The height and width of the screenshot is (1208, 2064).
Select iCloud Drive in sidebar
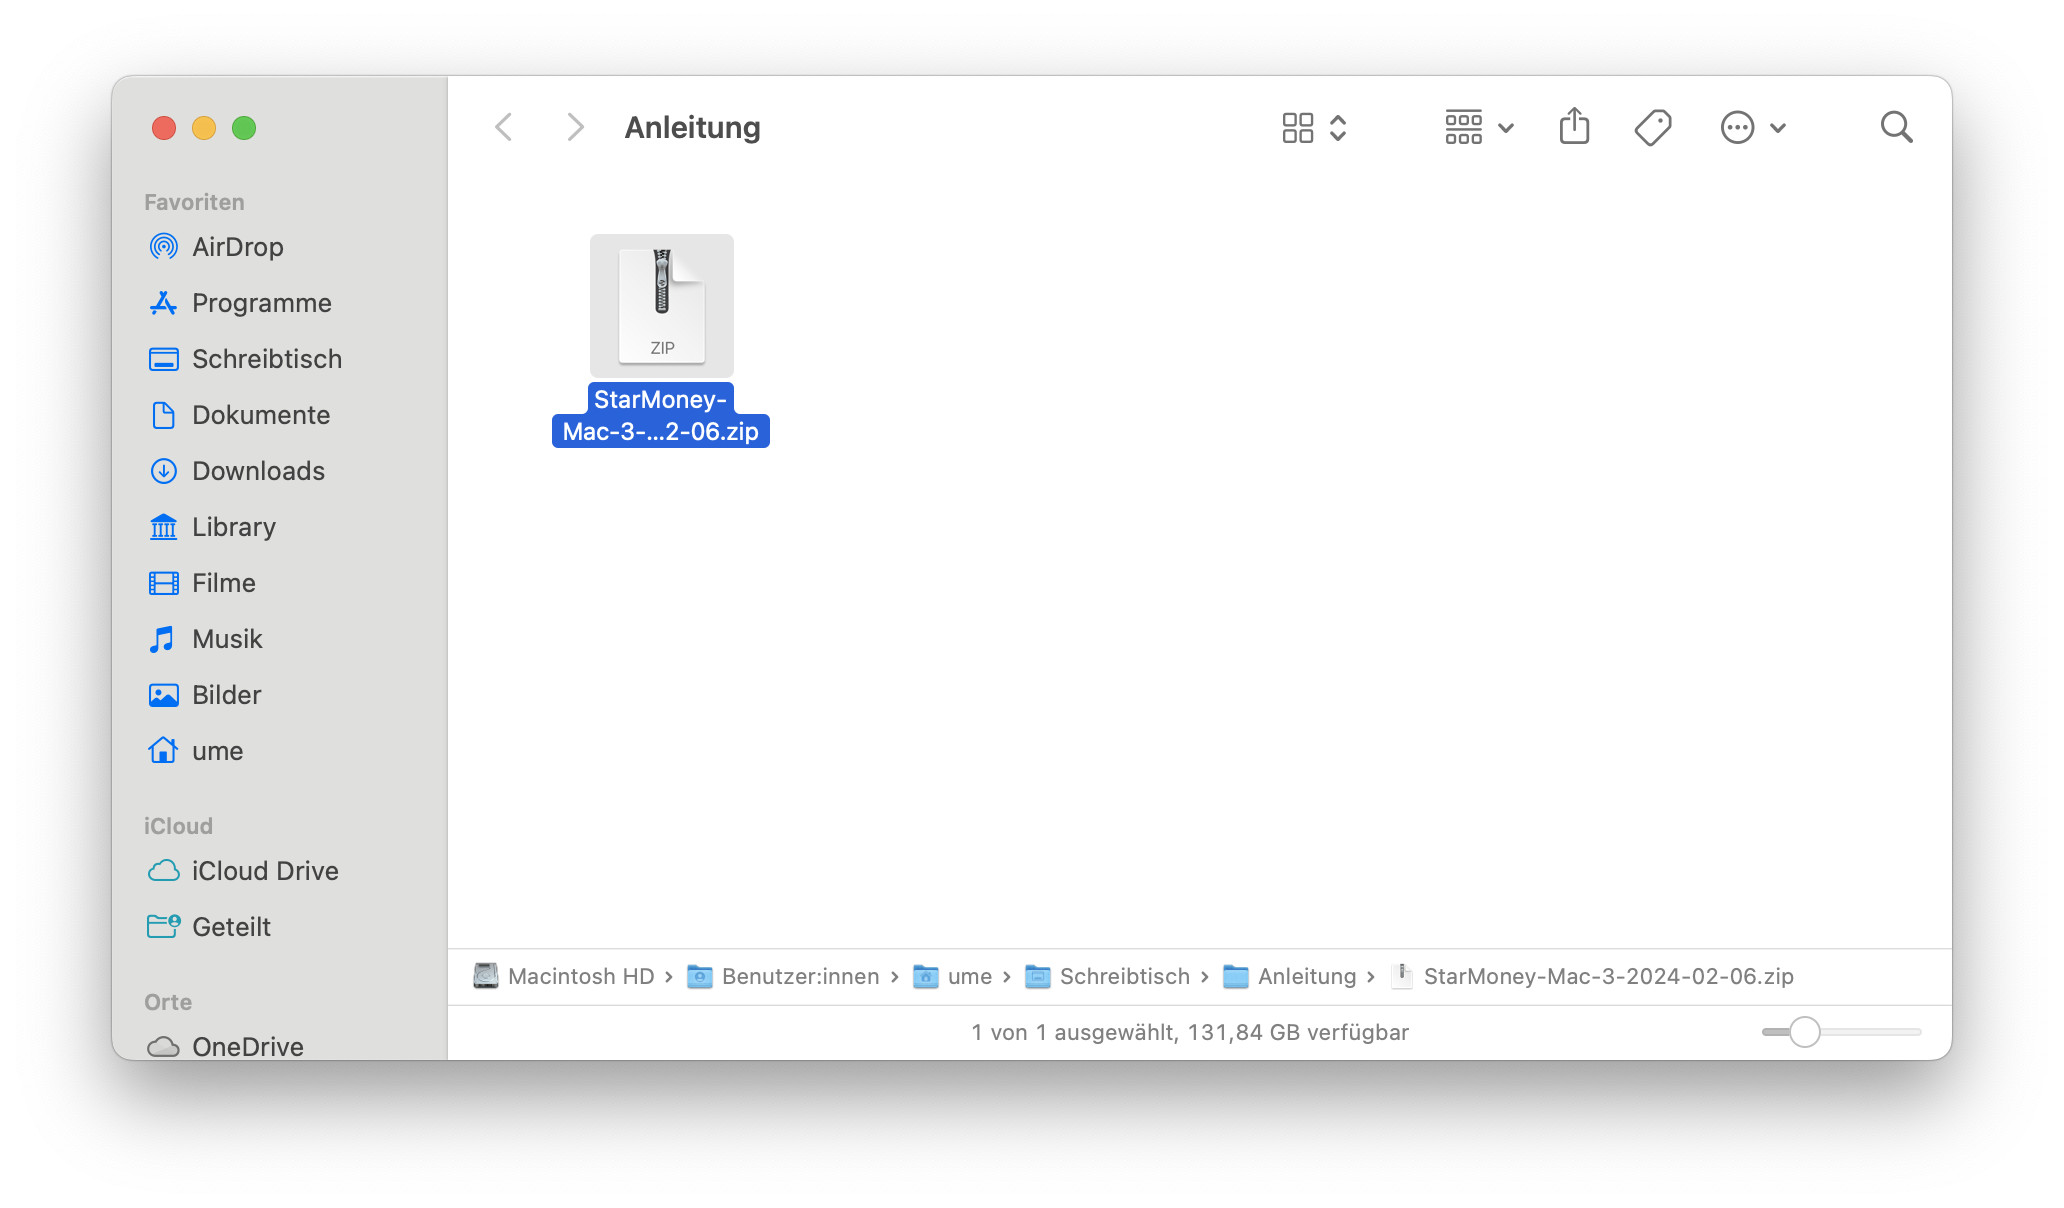click(x=265, y=871)
